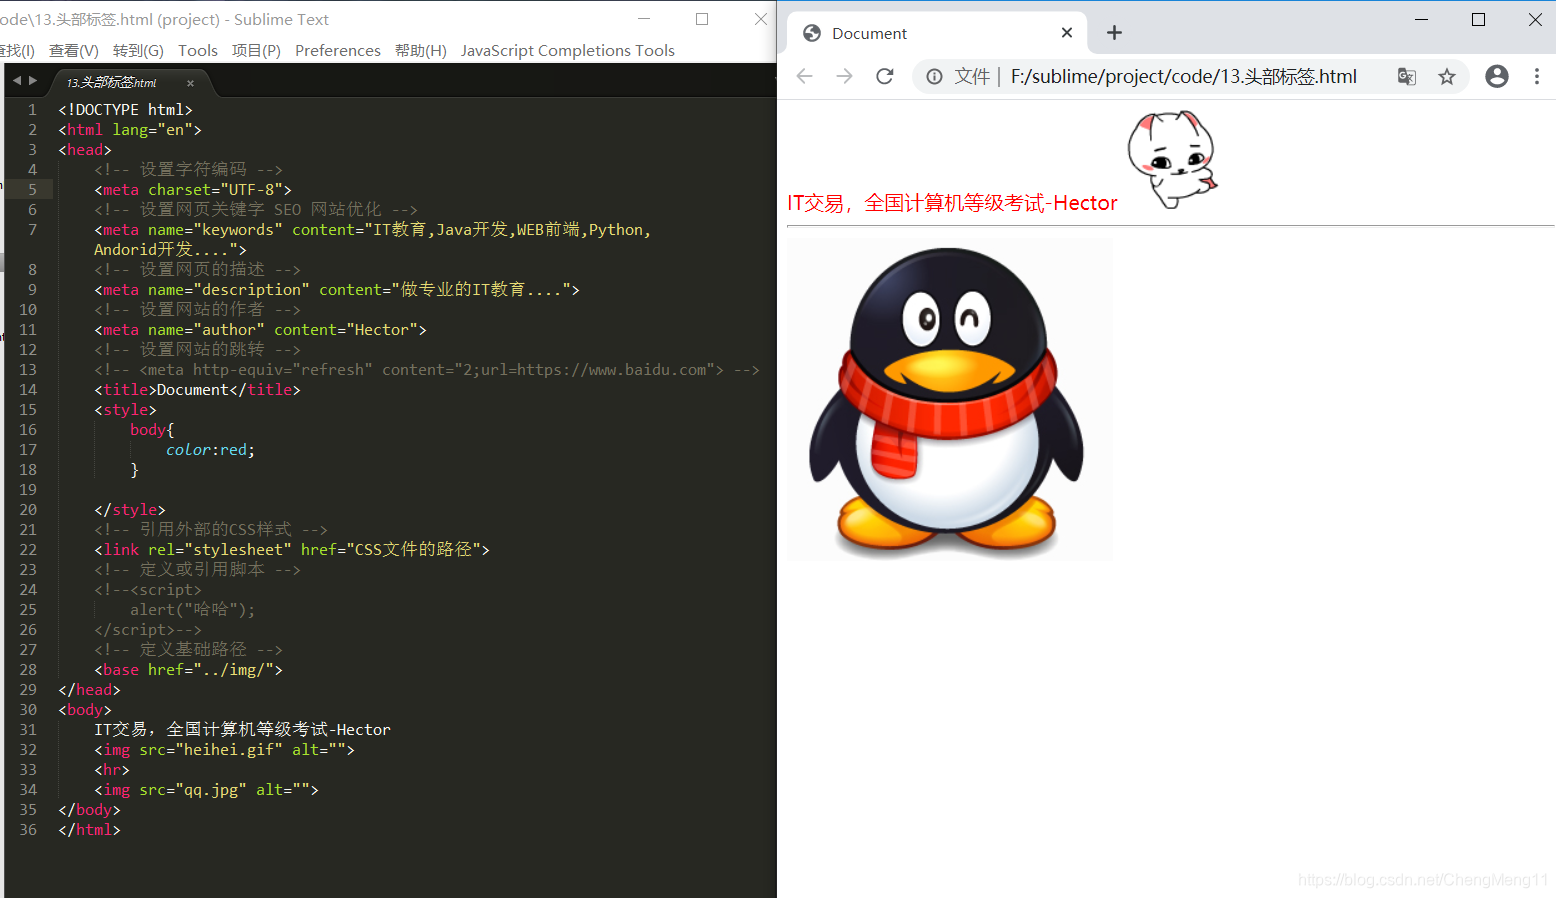Open the Tools menu in Sublime Text
Screen dimensions: 1556x898
tap(198, 51)
